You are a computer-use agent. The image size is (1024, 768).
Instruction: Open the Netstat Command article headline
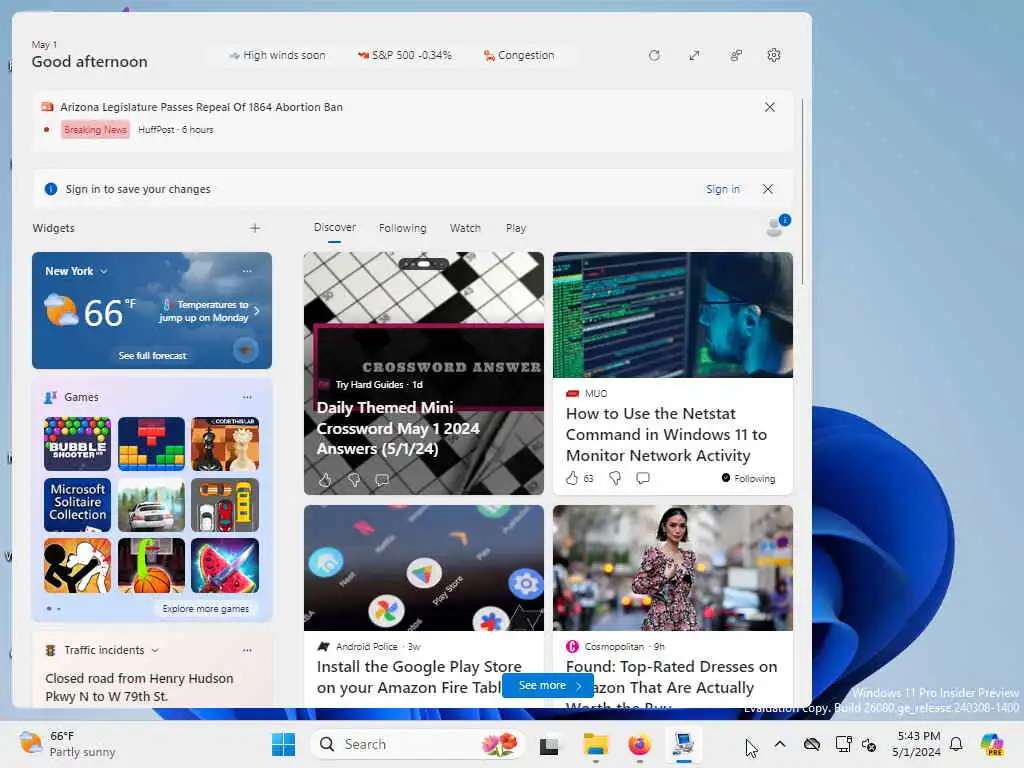pos(666,434)
